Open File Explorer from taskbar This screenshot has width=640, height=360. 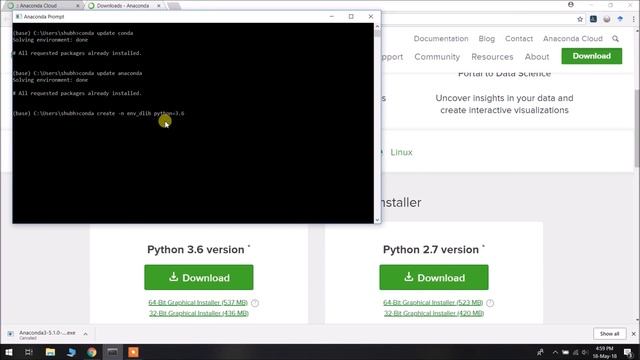50,352
